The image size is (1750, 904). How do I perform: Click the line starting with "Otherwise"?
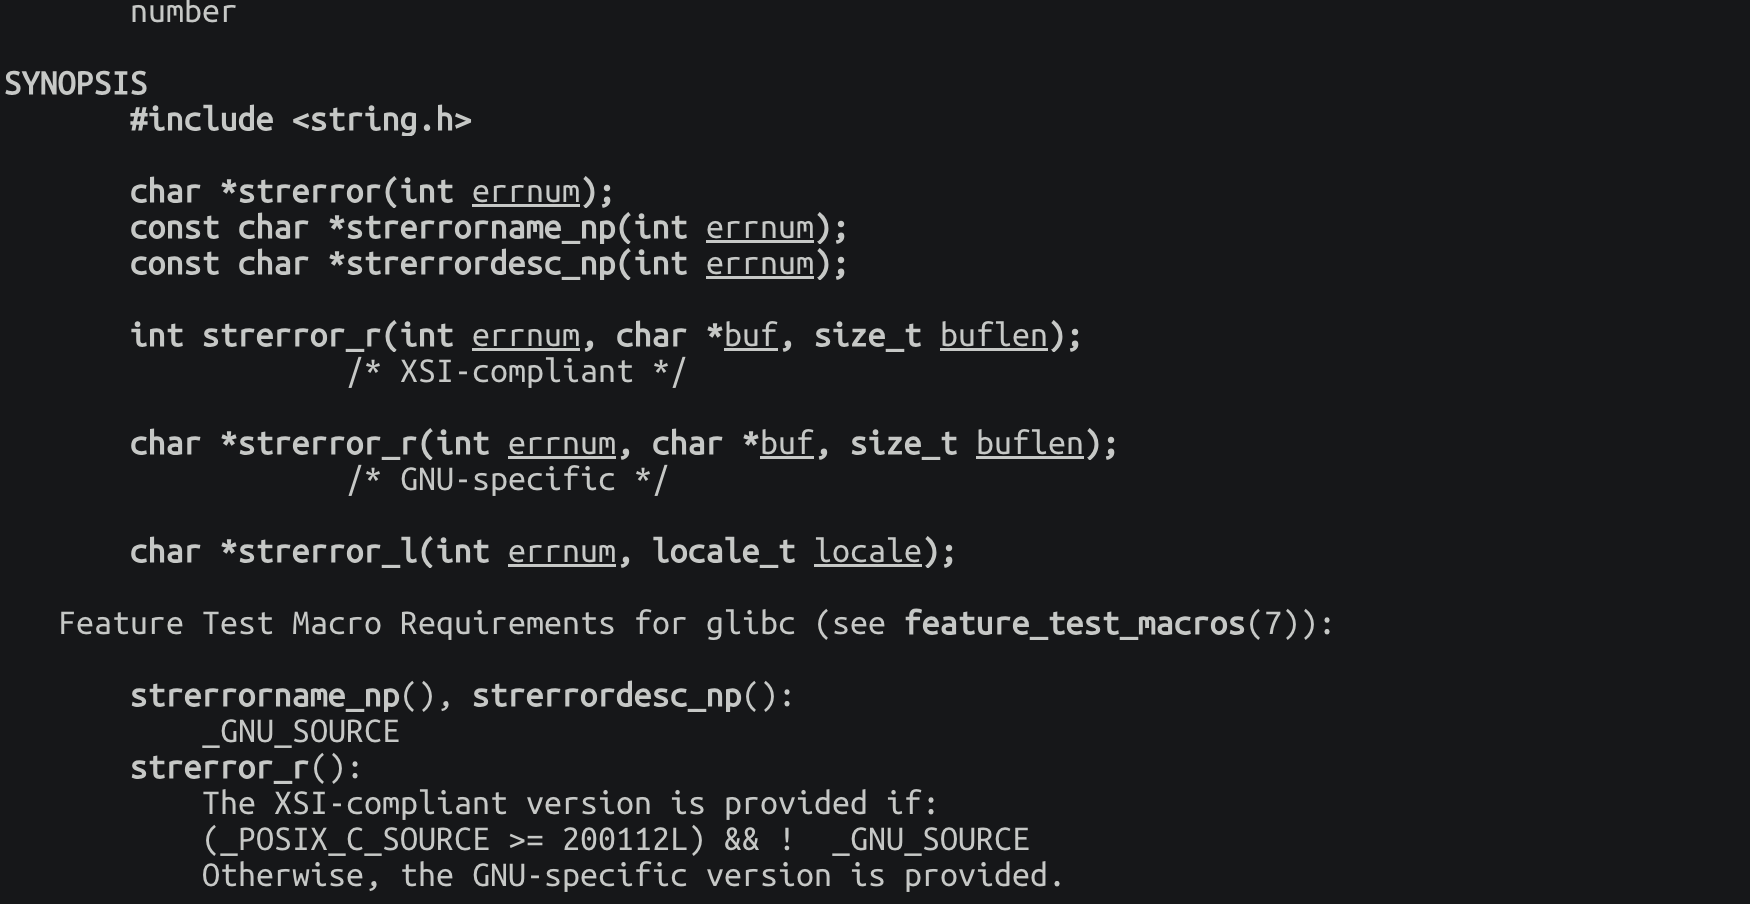pos(632,876)
